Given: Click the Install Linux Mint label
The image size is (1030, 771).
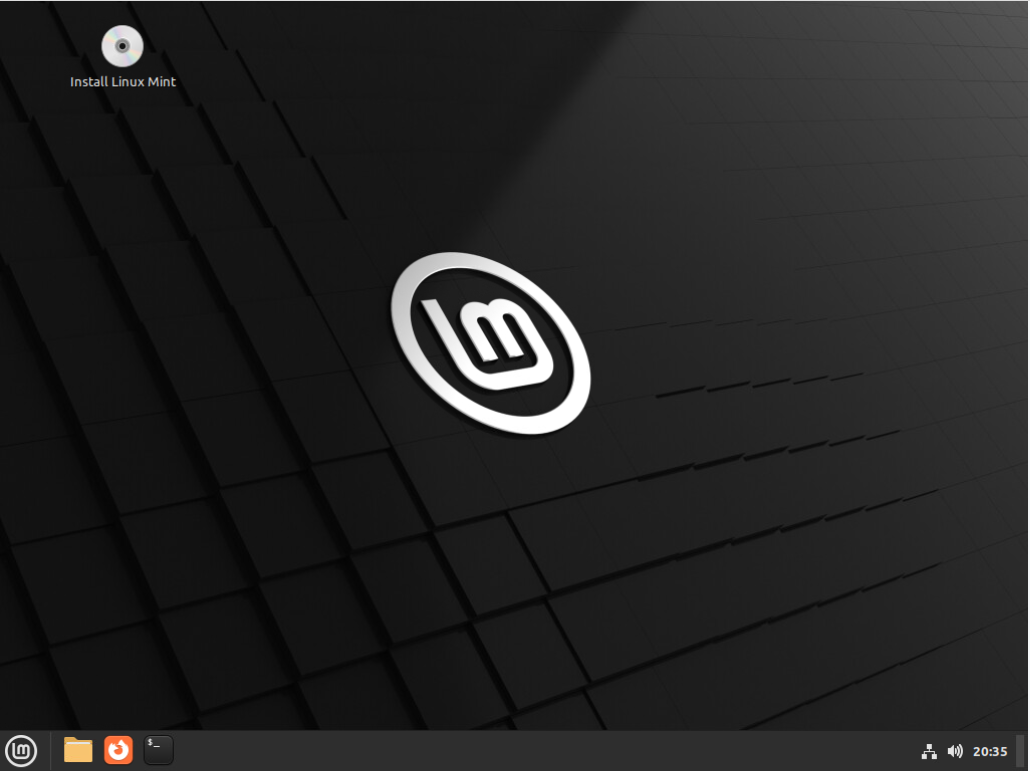Looking at the screenshot, I should coord(123,82).
